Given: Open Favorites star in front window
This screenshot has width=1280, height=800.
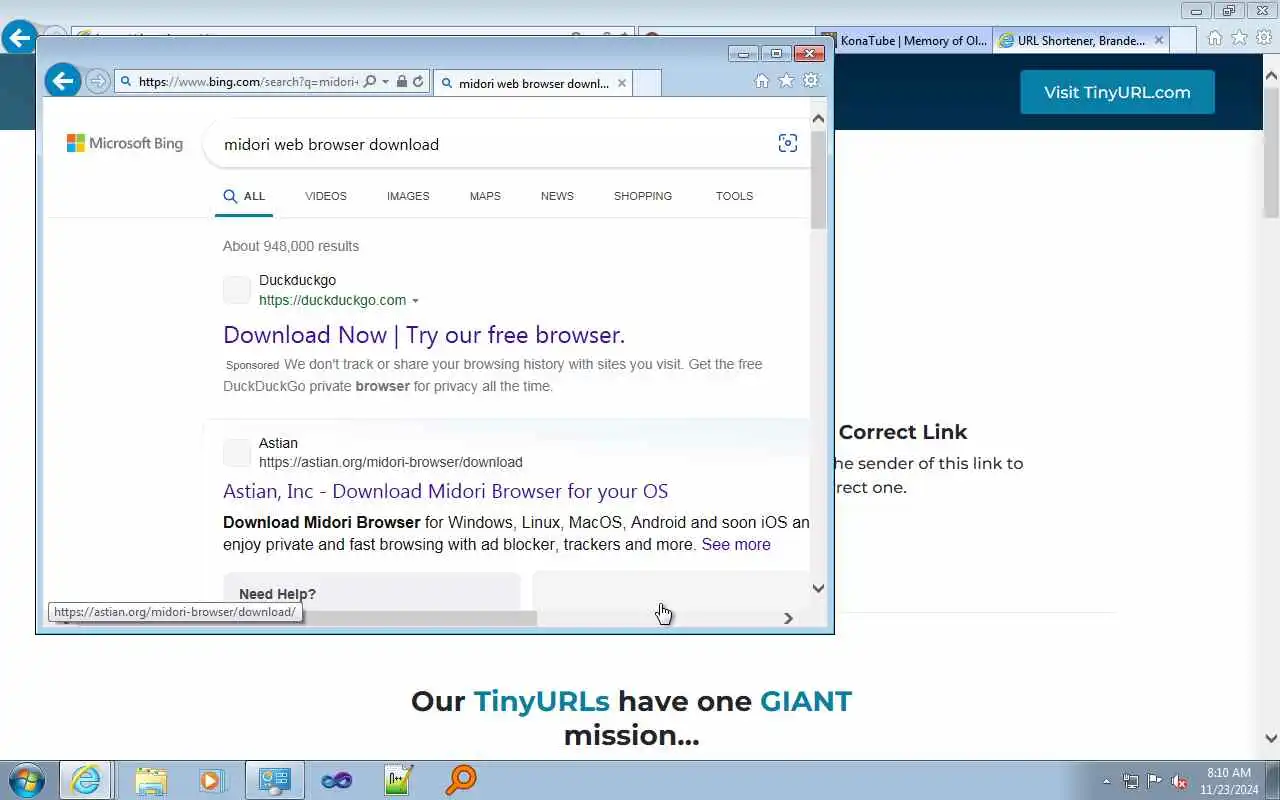Looking at the screenshot, I should [x=786, y=81].
